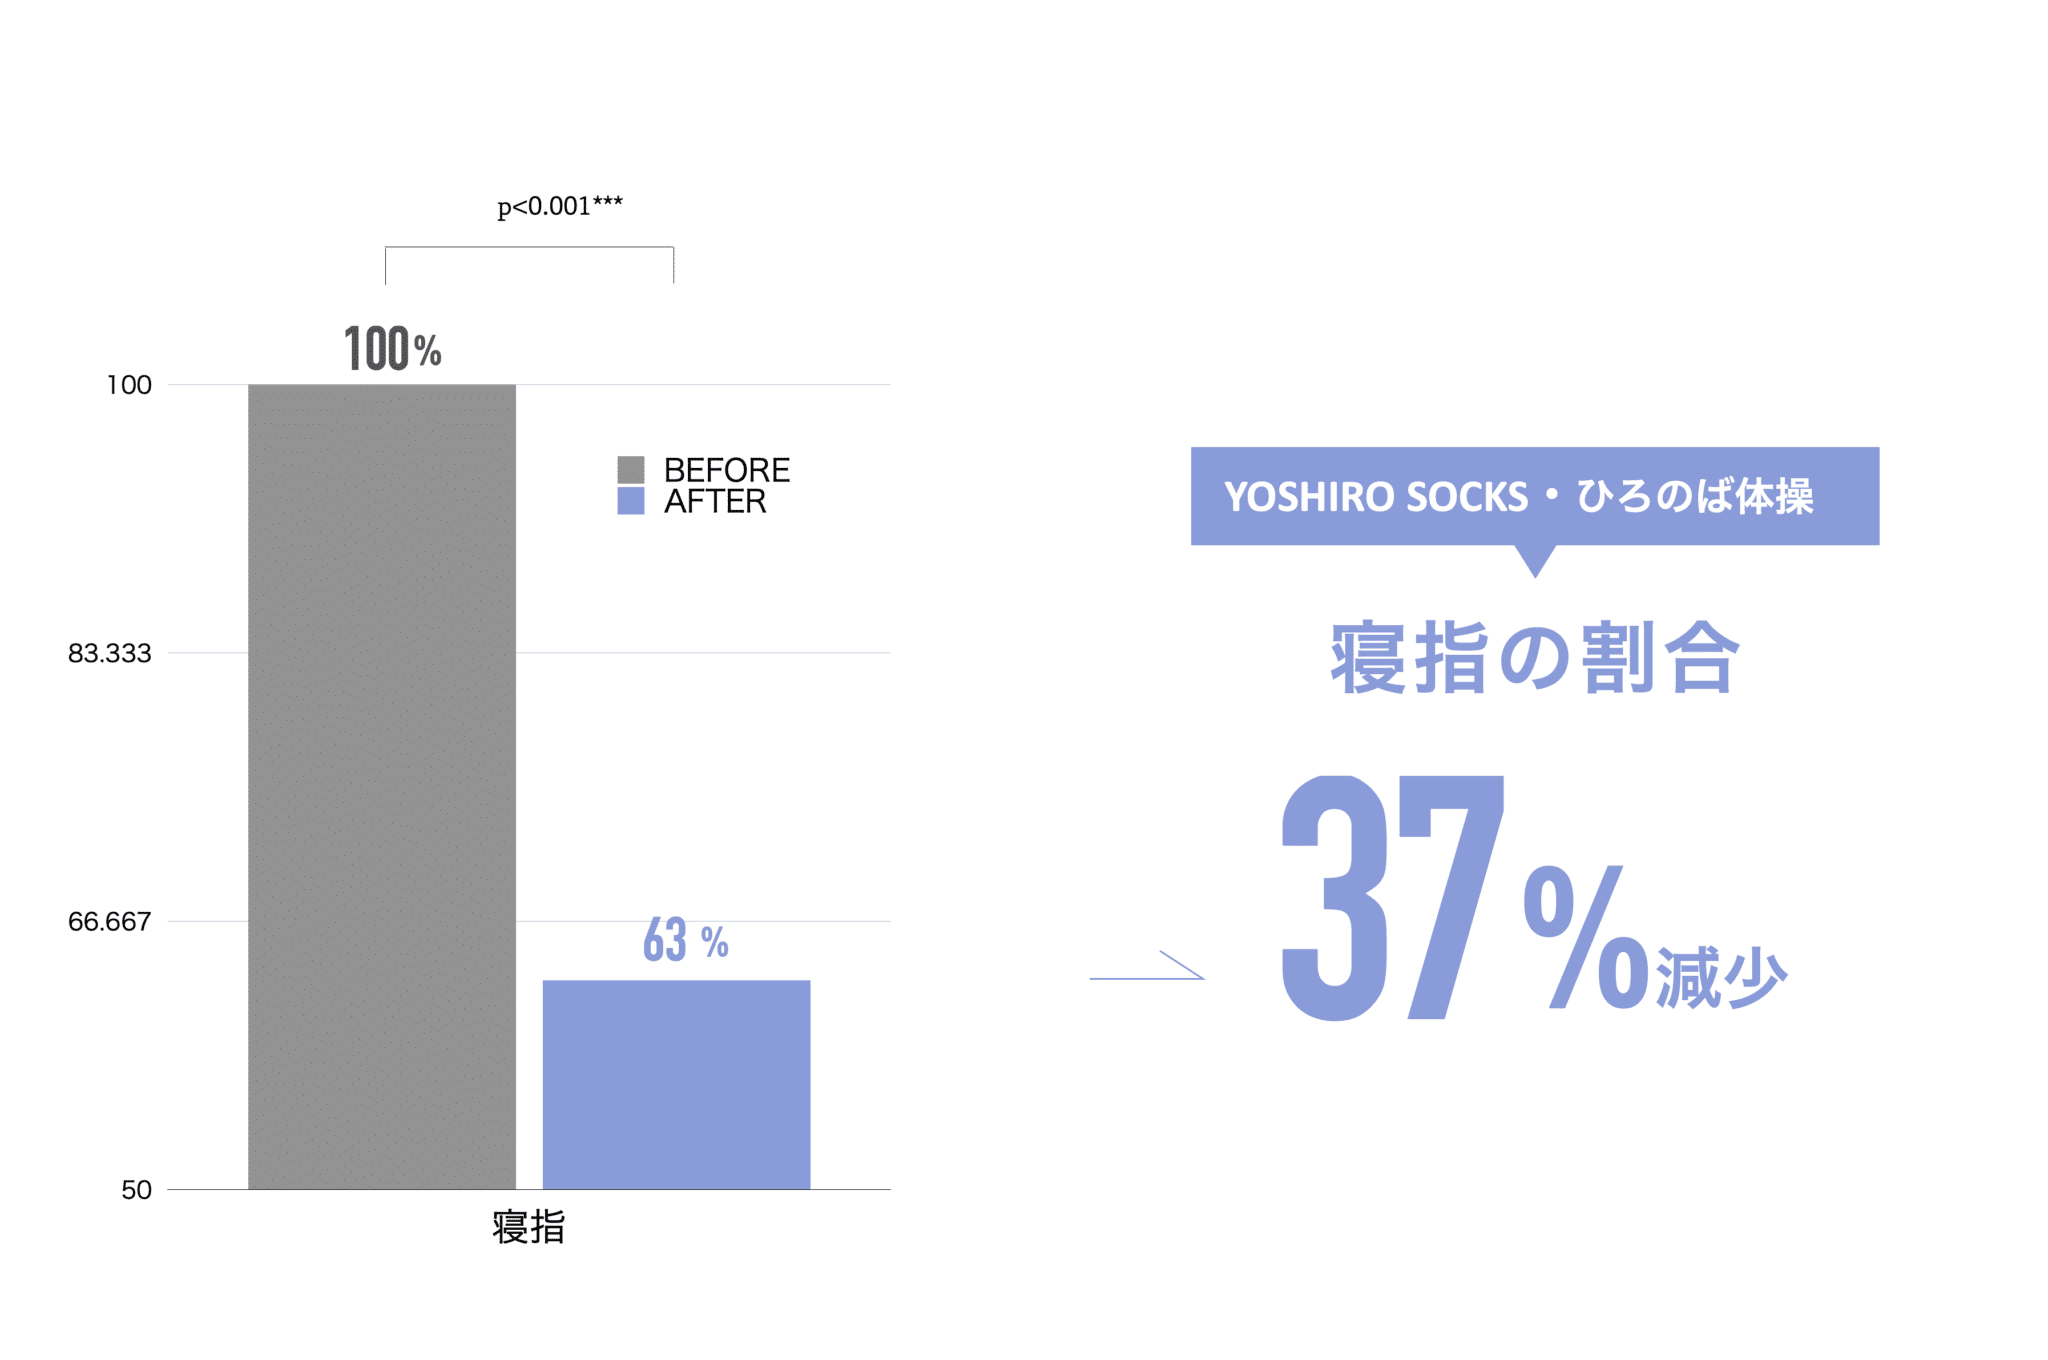
Task: Click the large 37 number
Action: coord(1393,898)
